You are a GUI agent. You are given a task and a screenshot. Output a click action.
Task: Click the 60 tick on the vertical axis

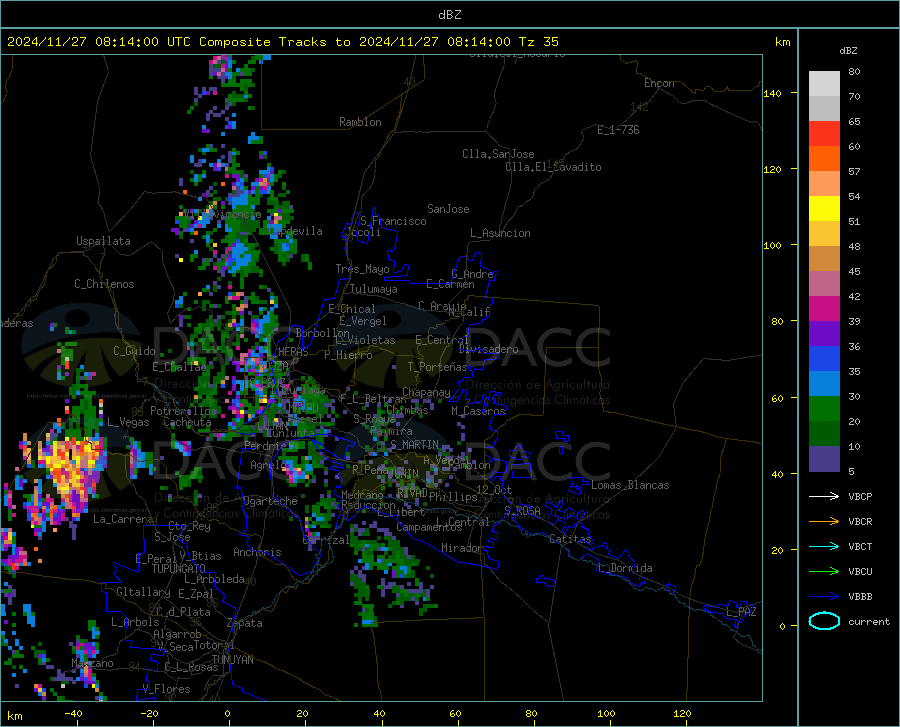(777, 398)
